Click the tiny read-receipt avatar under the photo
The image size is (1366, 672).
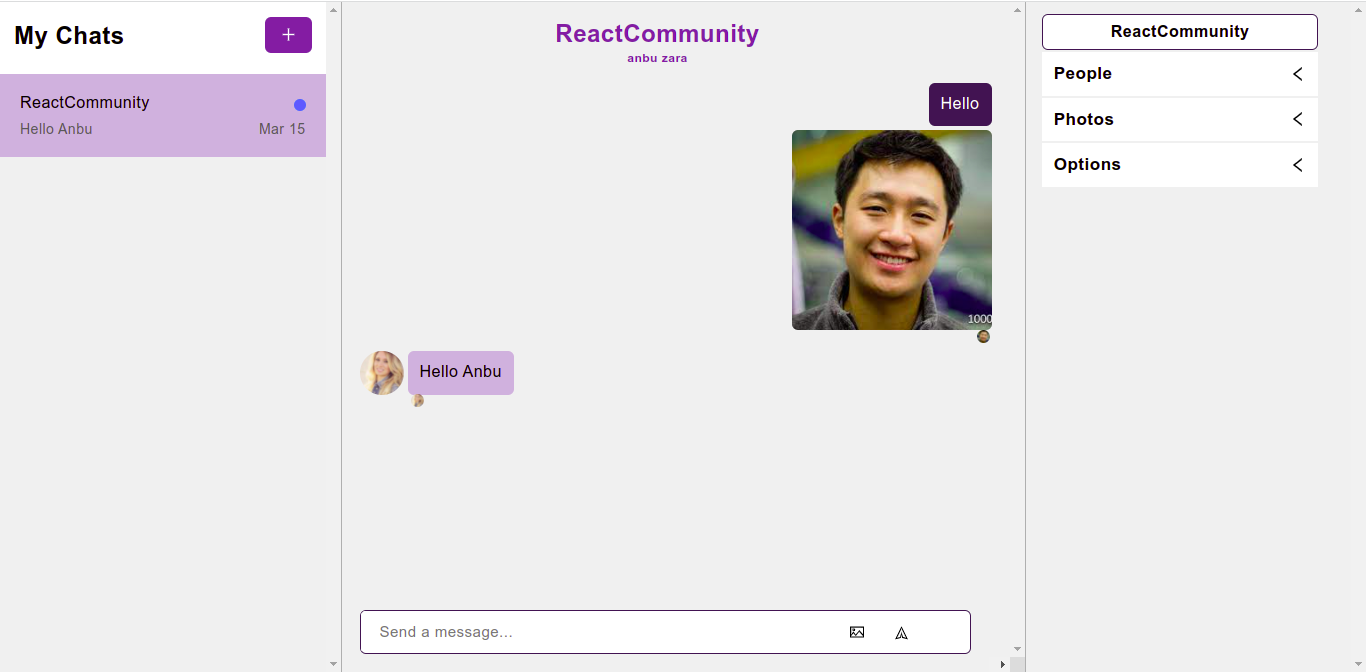(983, 337)
